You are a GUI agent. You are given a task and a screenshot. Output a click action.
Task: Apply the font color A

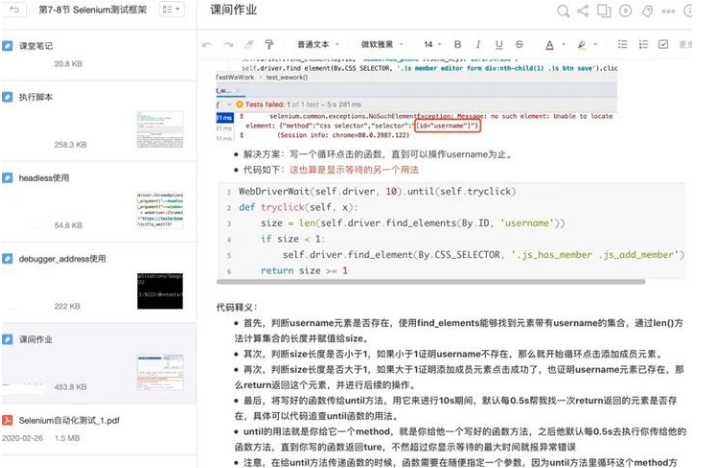click(x=549, y=45)
